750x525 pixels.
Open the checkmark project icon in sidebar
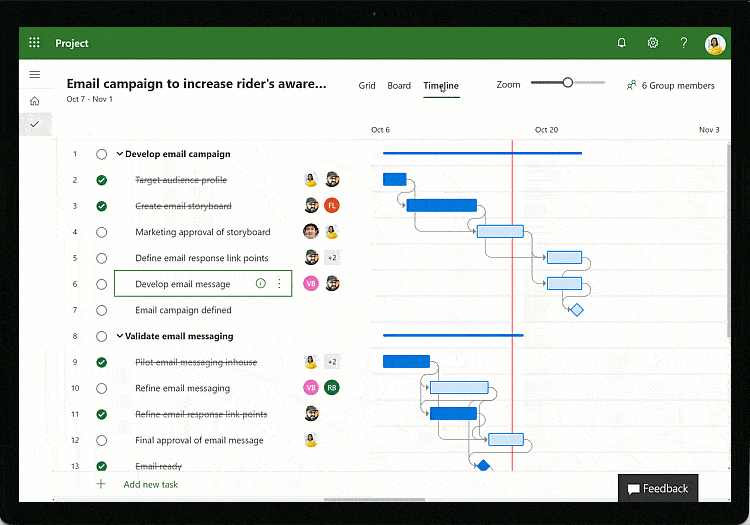tap(34, 124)
